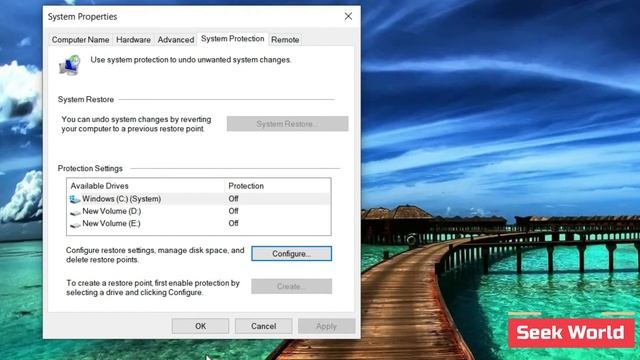The height and width of the screenshot is (360, 640).
Task: Click the Off status for Windows (C:)
Action: click(233, 199)
